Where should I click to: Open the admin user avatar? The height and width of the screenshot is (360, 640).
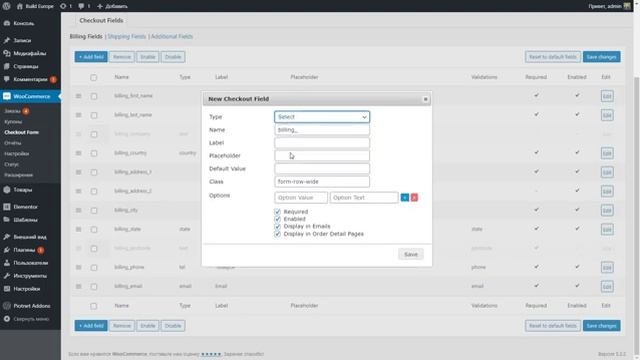[x=627, y=6]
